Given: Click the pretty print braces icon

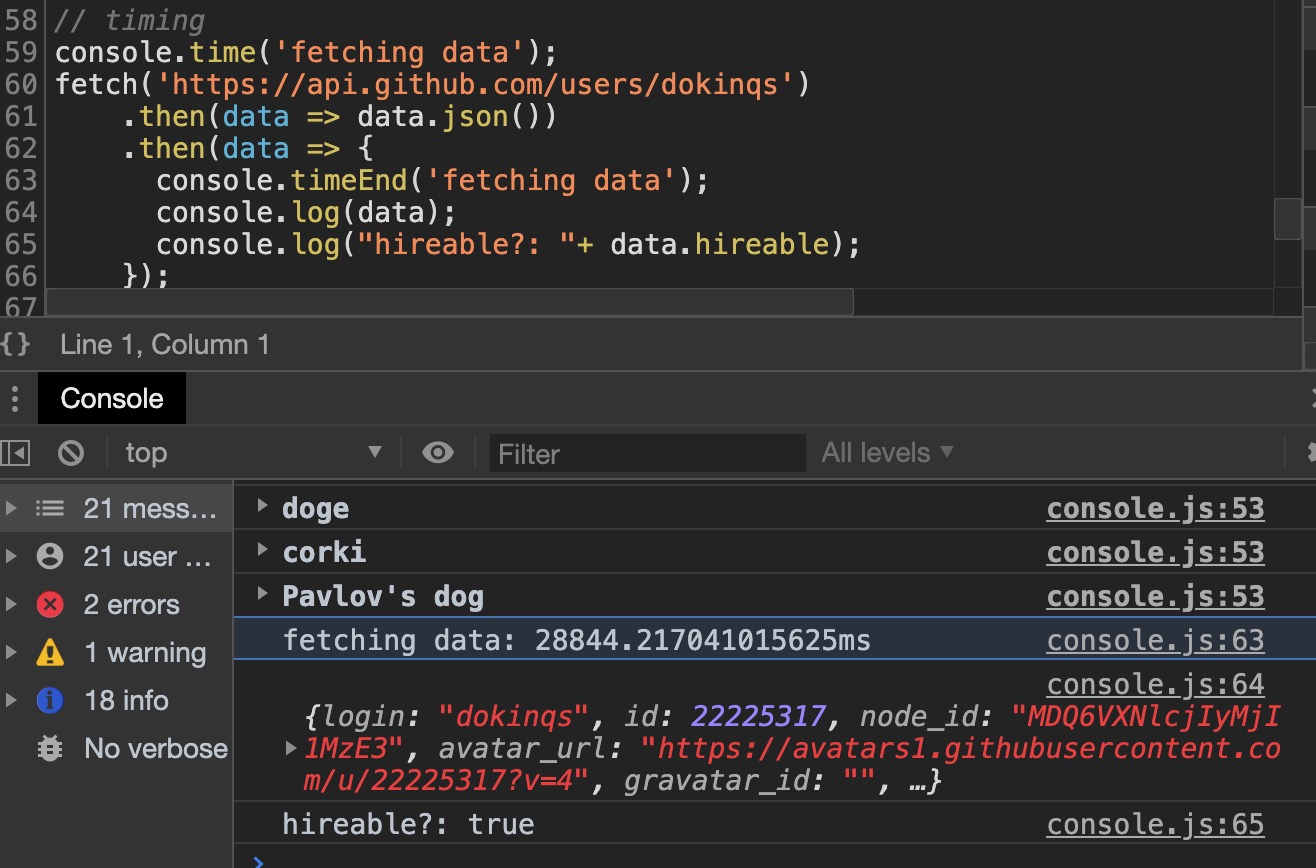Looking at the screenshot, I should [15, 345].
